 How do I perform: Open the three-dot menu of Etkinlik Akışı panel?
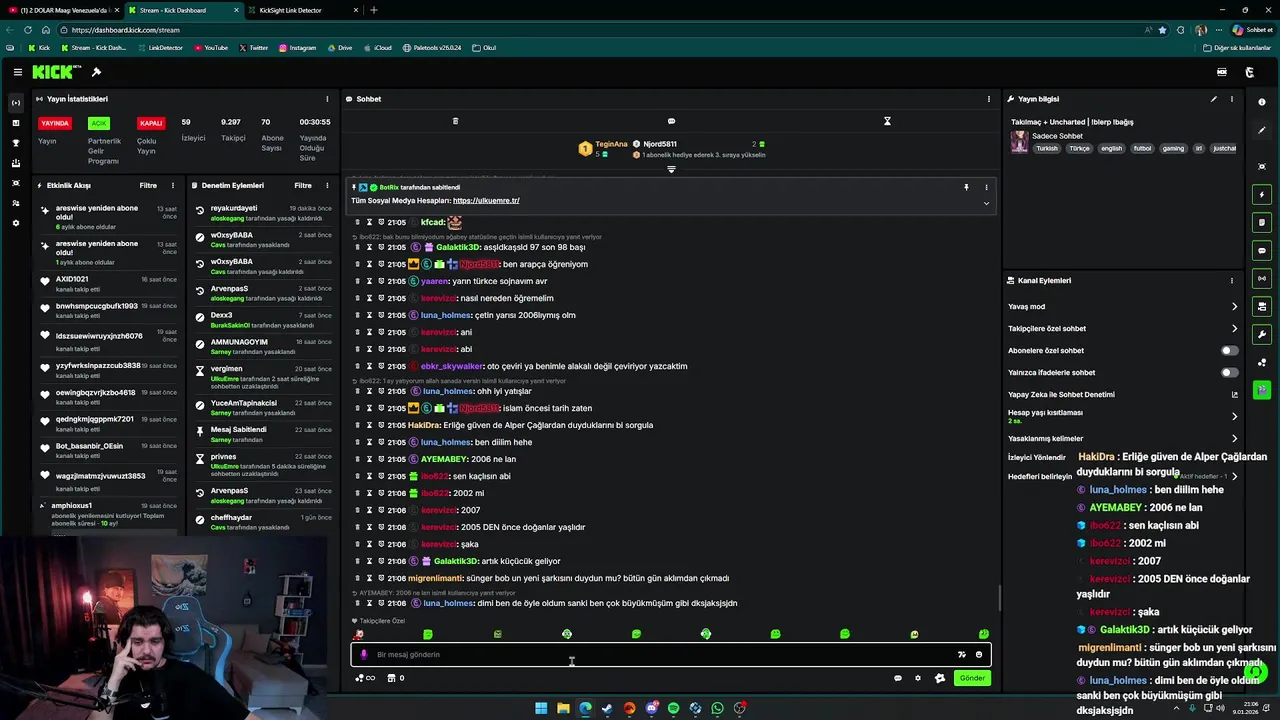pyautogui.click(x=172, y=185)
